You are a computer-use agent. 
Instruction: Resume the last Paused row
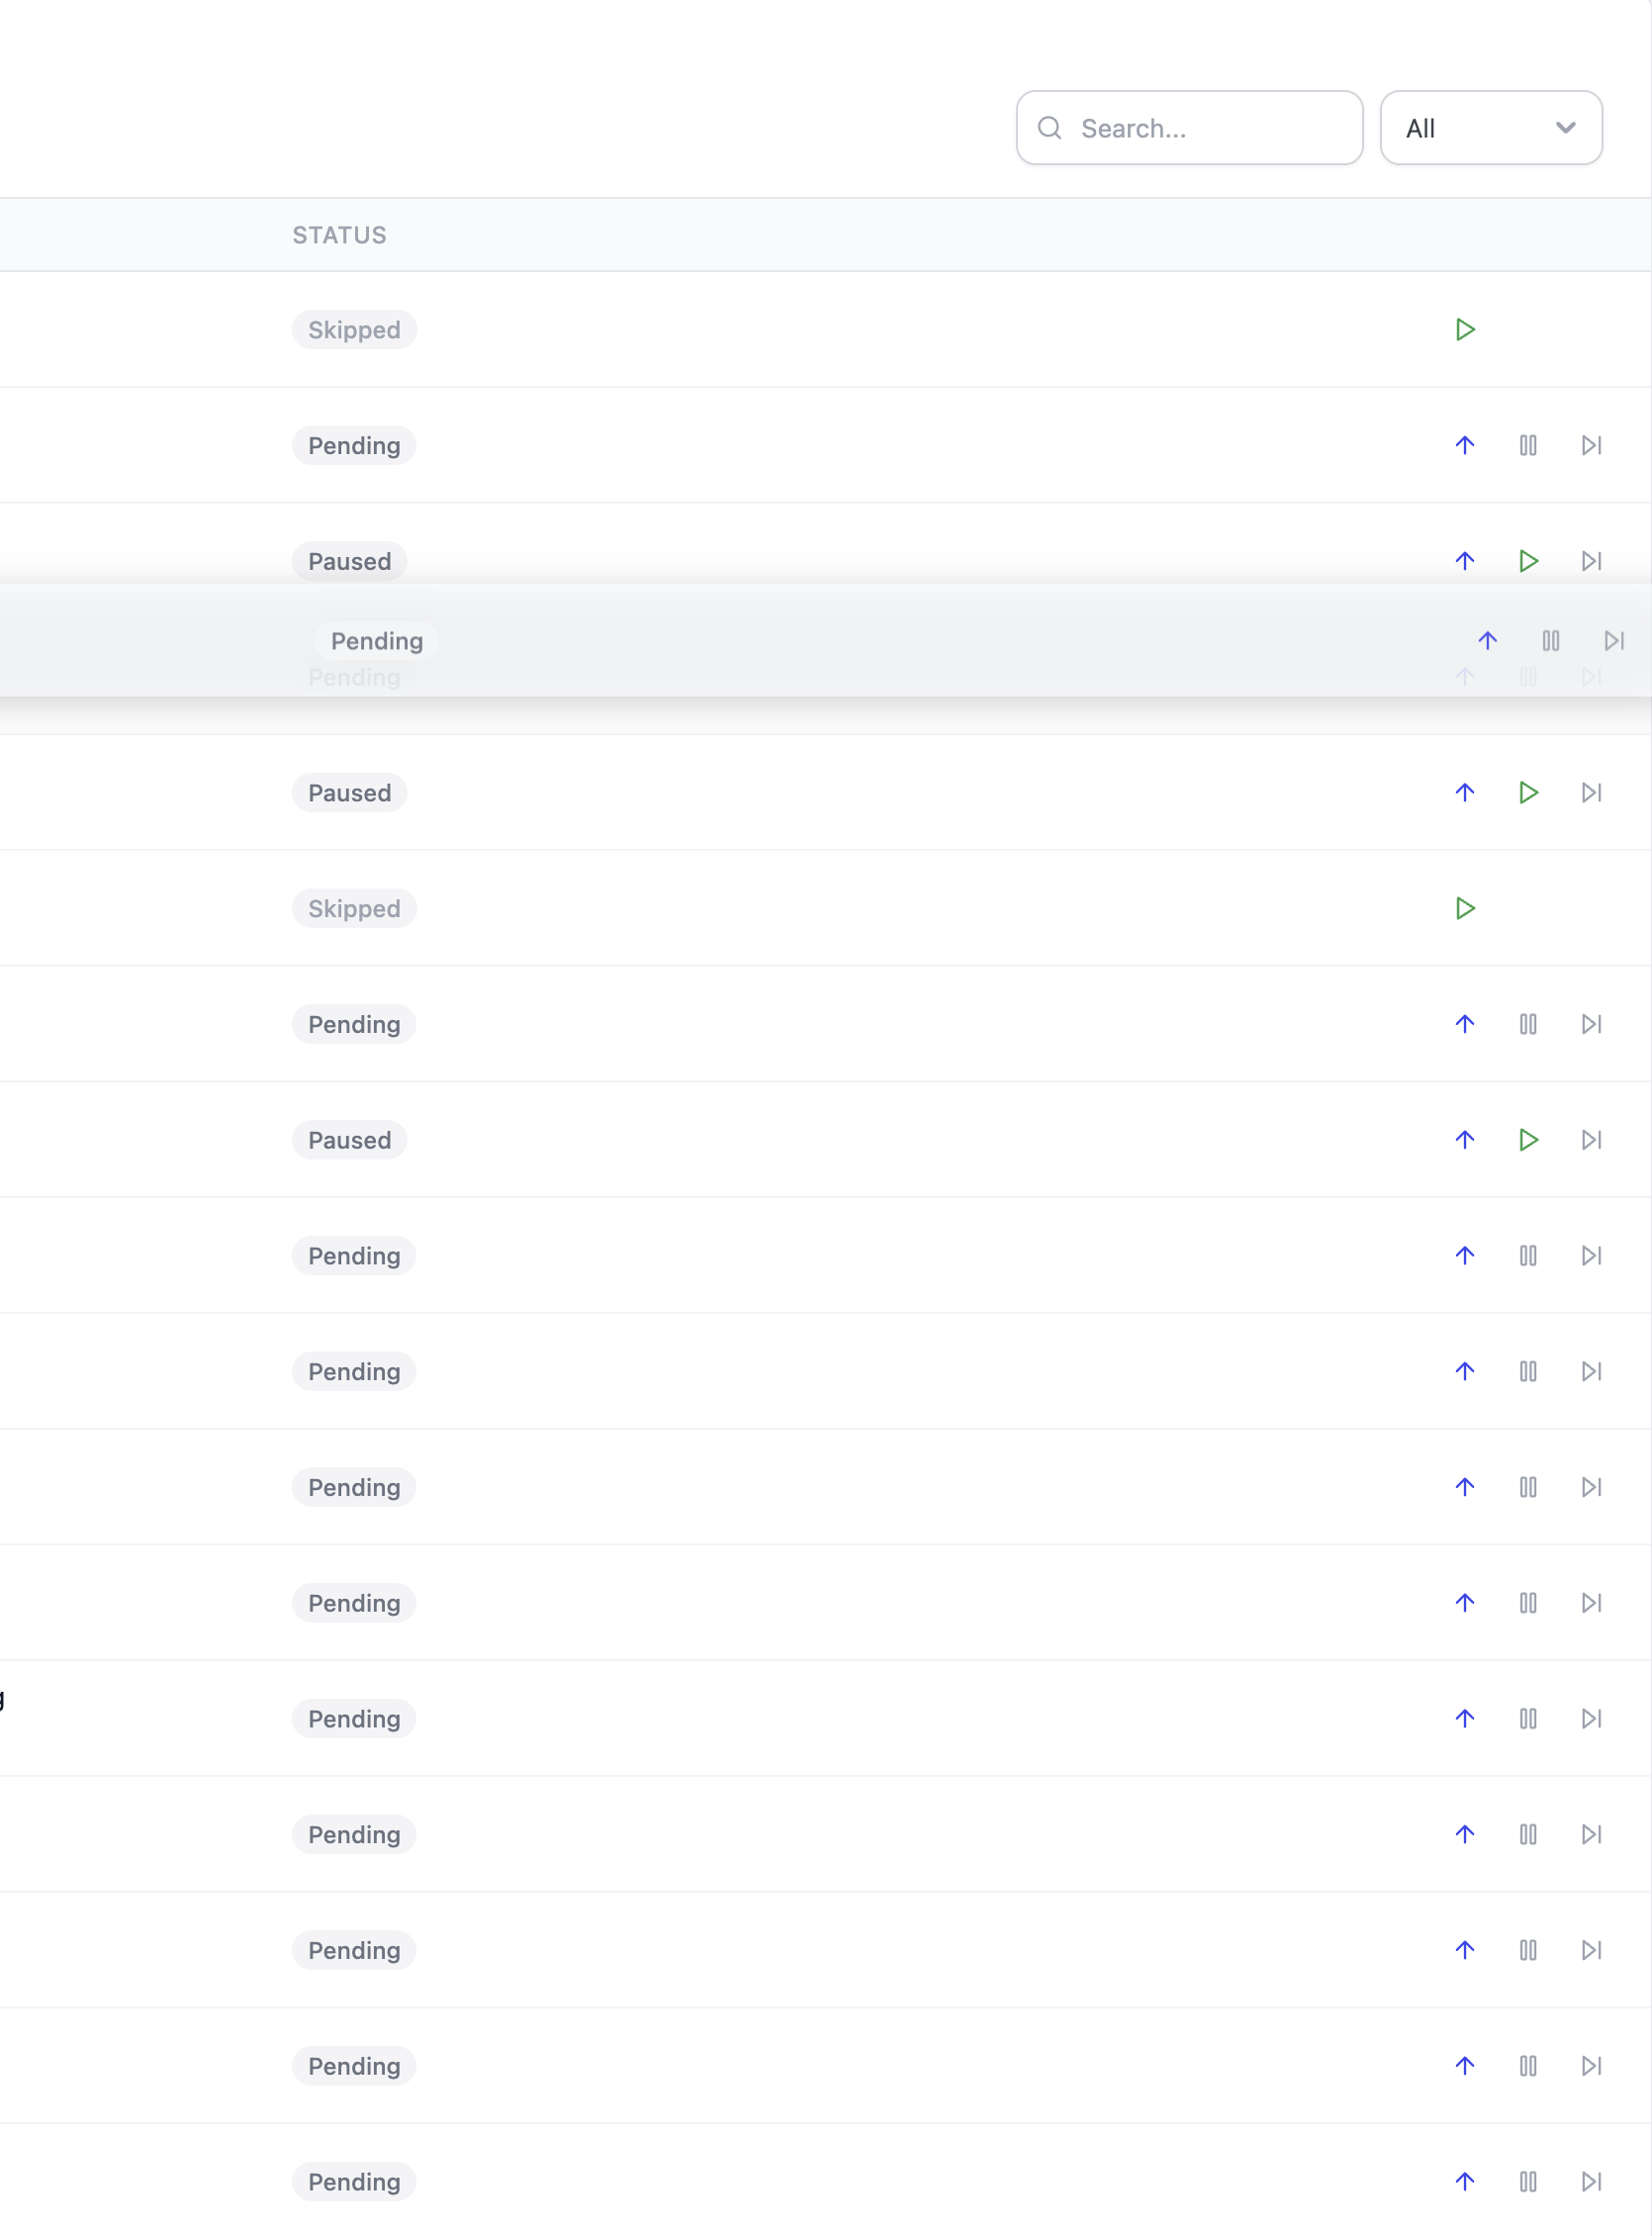(x=1528, y=1140)
